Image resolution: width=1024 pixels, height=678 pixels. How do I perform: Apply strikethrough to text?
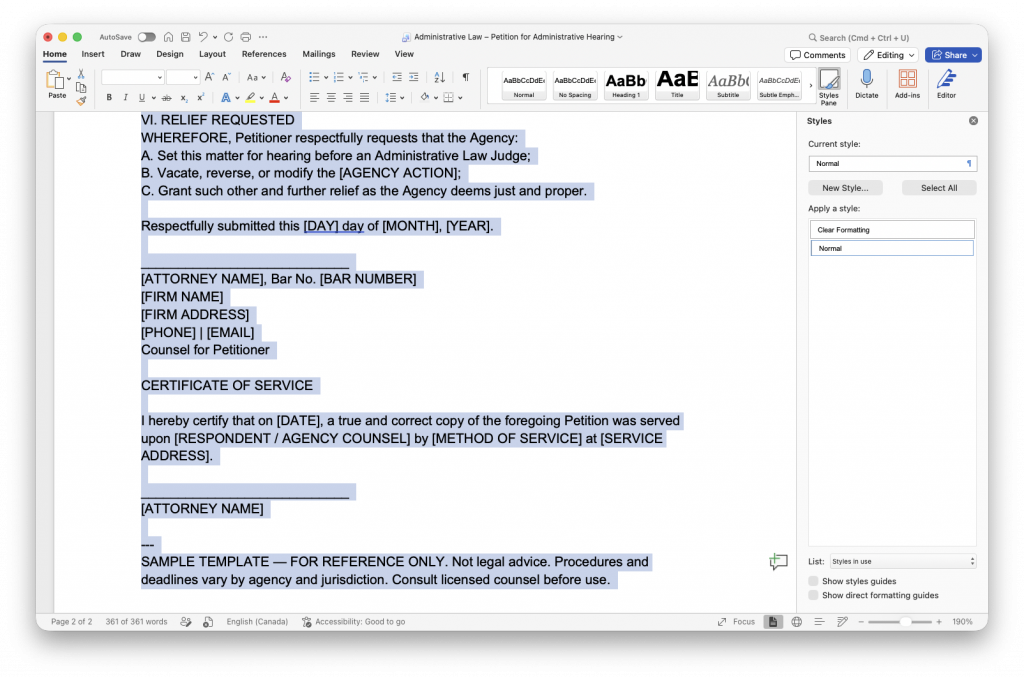(167, 98)
